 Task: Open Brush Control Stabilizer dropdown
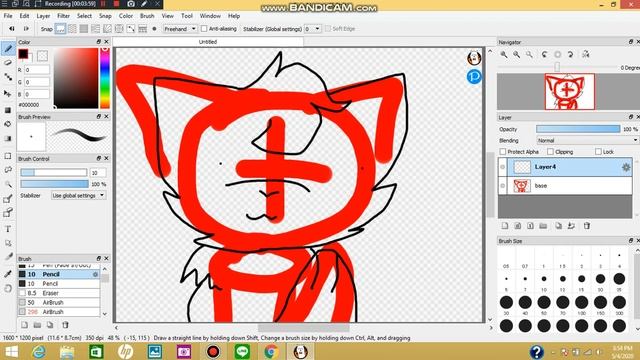tap(78, 196)
